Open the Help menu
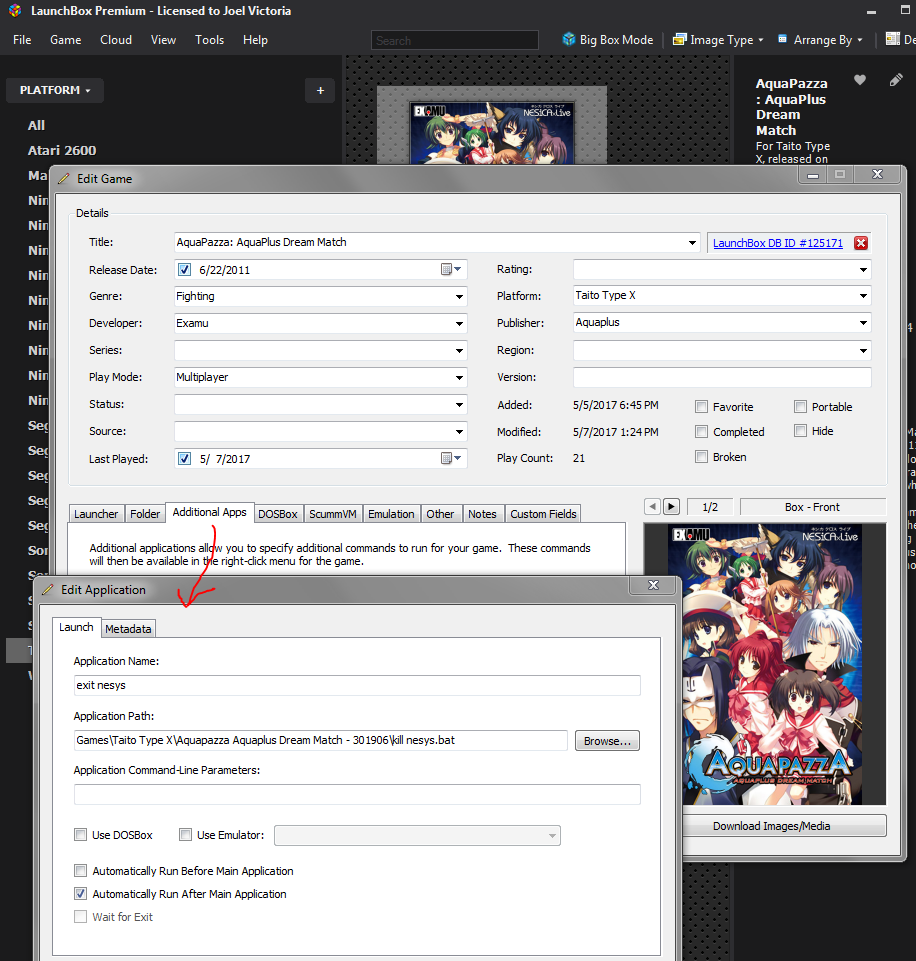 (x=255, y=40)
